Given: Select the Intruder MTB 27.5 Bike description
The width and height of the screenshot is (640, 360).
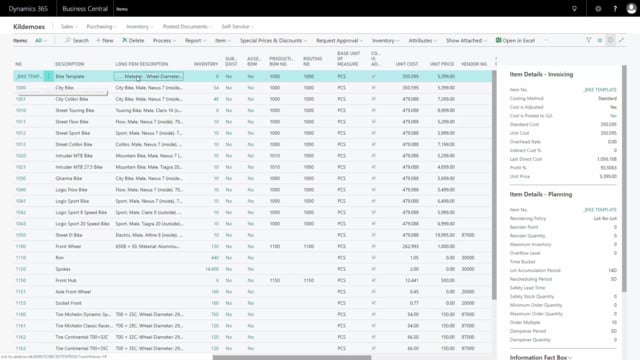Looking at the screenshot, I should (79, 167).
